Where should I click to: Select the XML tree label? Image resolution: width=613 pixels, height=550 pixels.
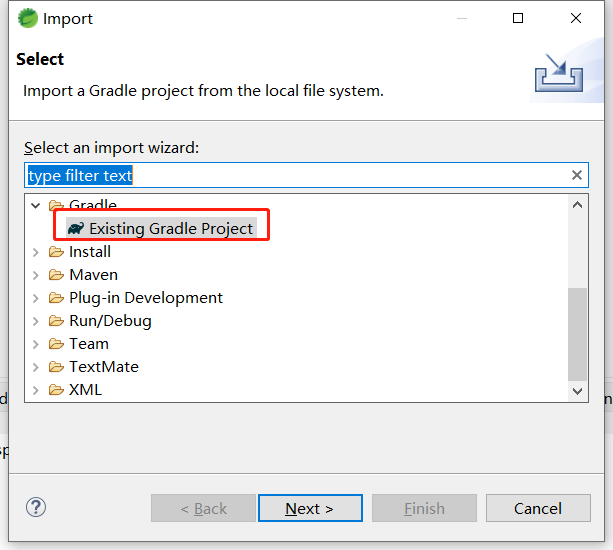pos(85,390)
